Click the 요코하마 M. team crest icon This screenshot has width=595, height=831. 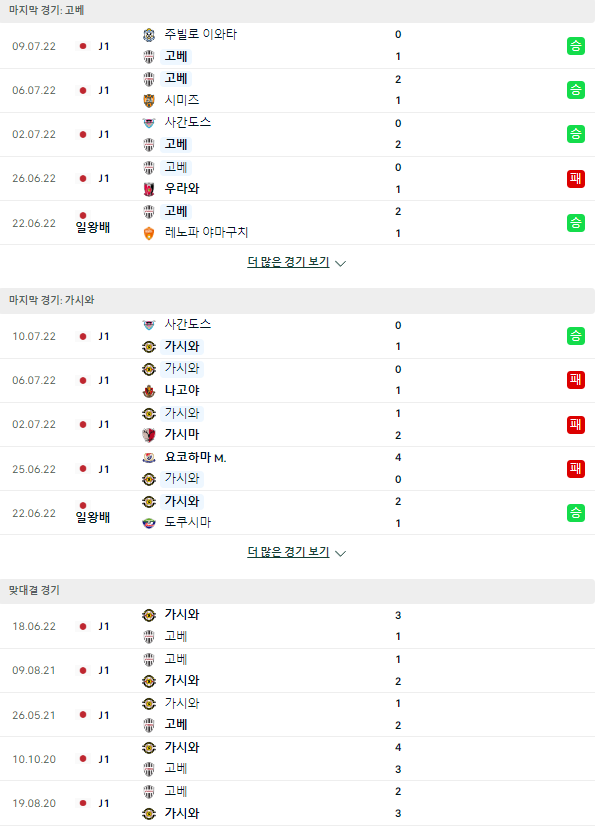coord(149,458)
